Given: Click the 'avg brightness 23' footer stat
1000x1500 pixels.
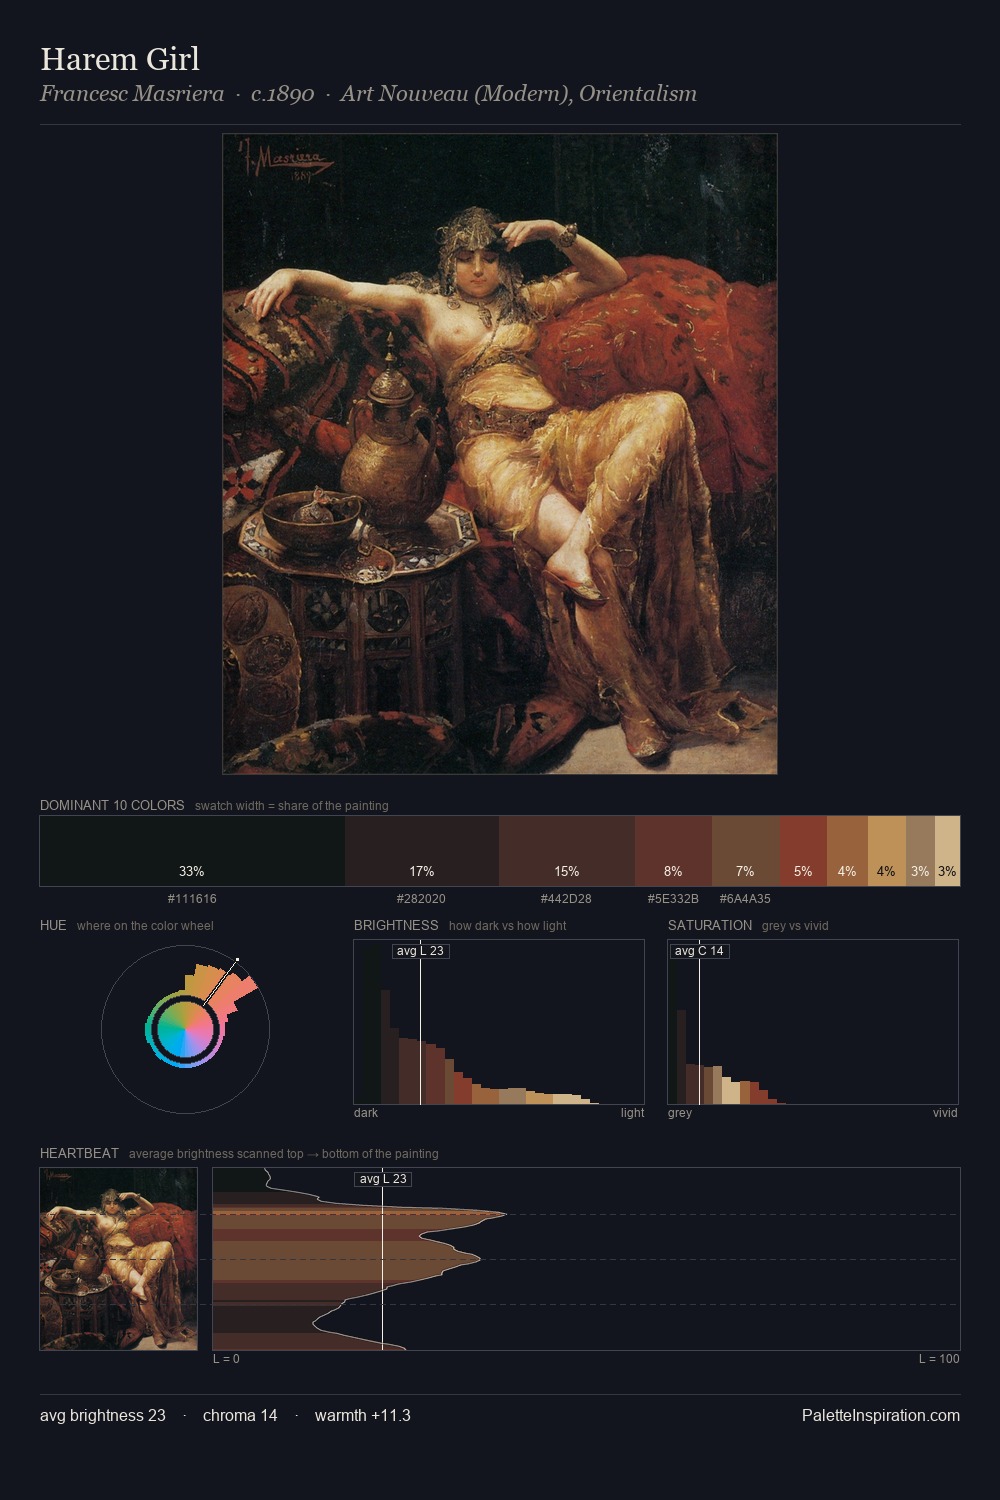Looking at the screenshot, I should pos(103,1416).
